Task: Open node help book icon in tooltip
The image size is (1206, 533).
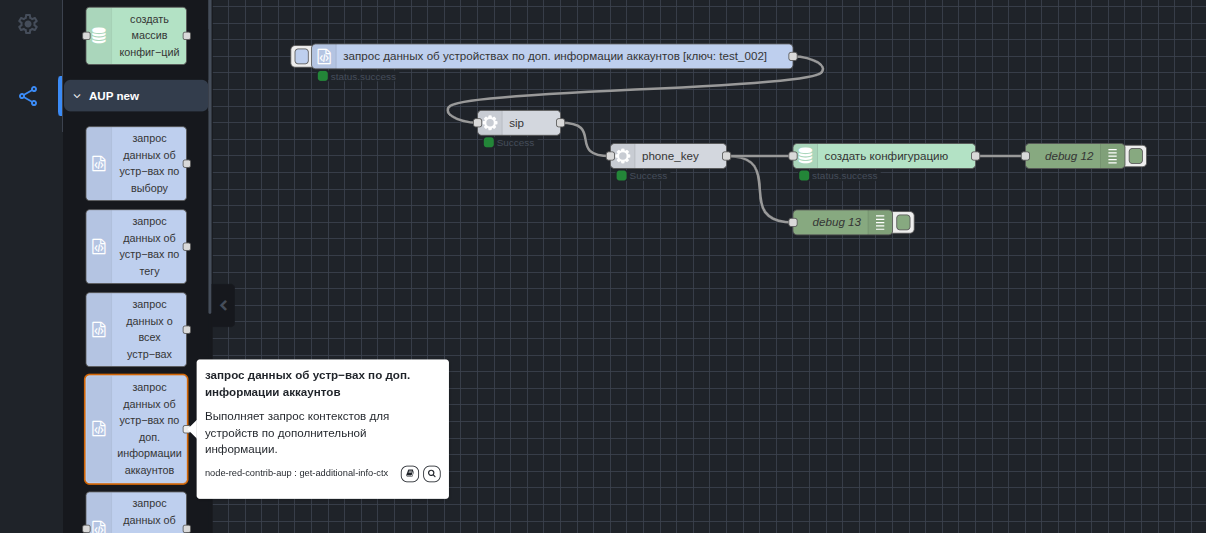Action: [410, 474]
